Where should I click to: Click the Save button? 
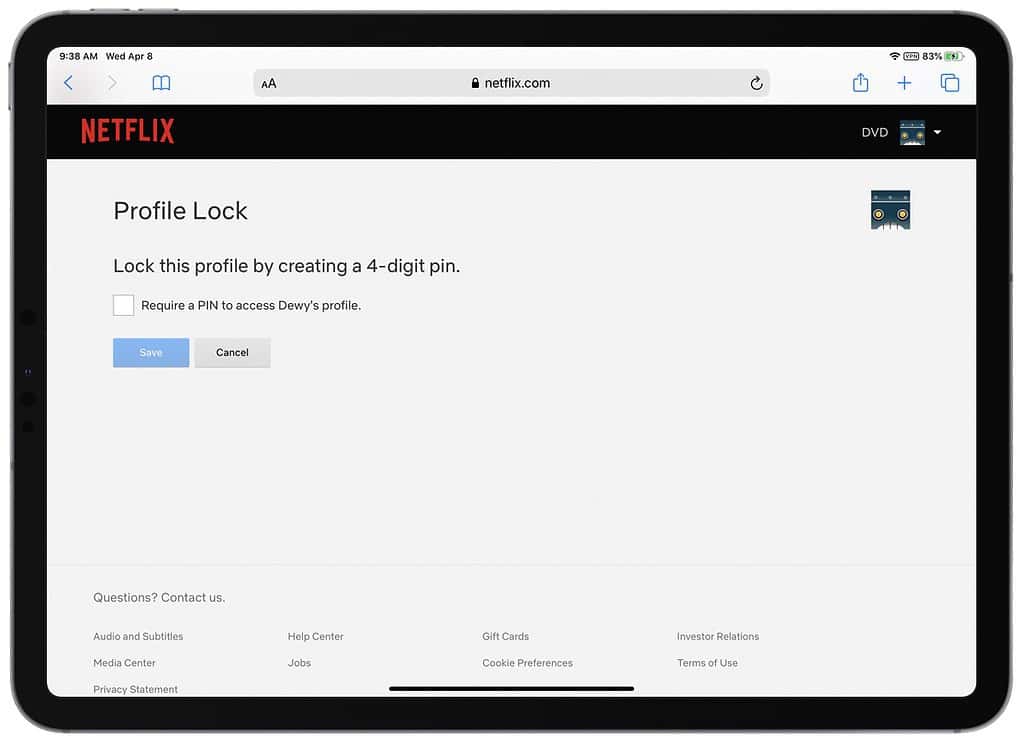click(150, 352)
